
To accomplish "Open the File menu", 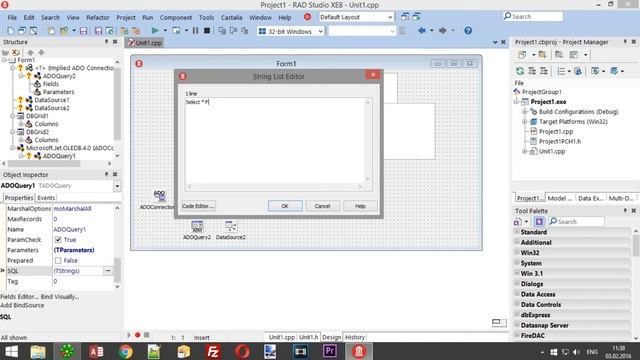I will 12,18.
